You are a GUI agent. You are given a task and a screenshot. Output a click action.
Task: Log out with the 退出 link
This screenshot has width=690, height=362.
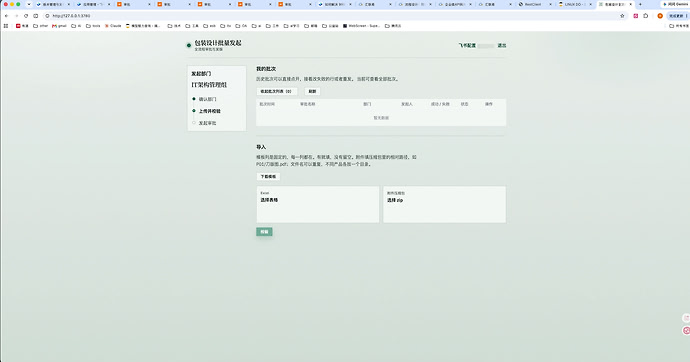tap(502, 45)
